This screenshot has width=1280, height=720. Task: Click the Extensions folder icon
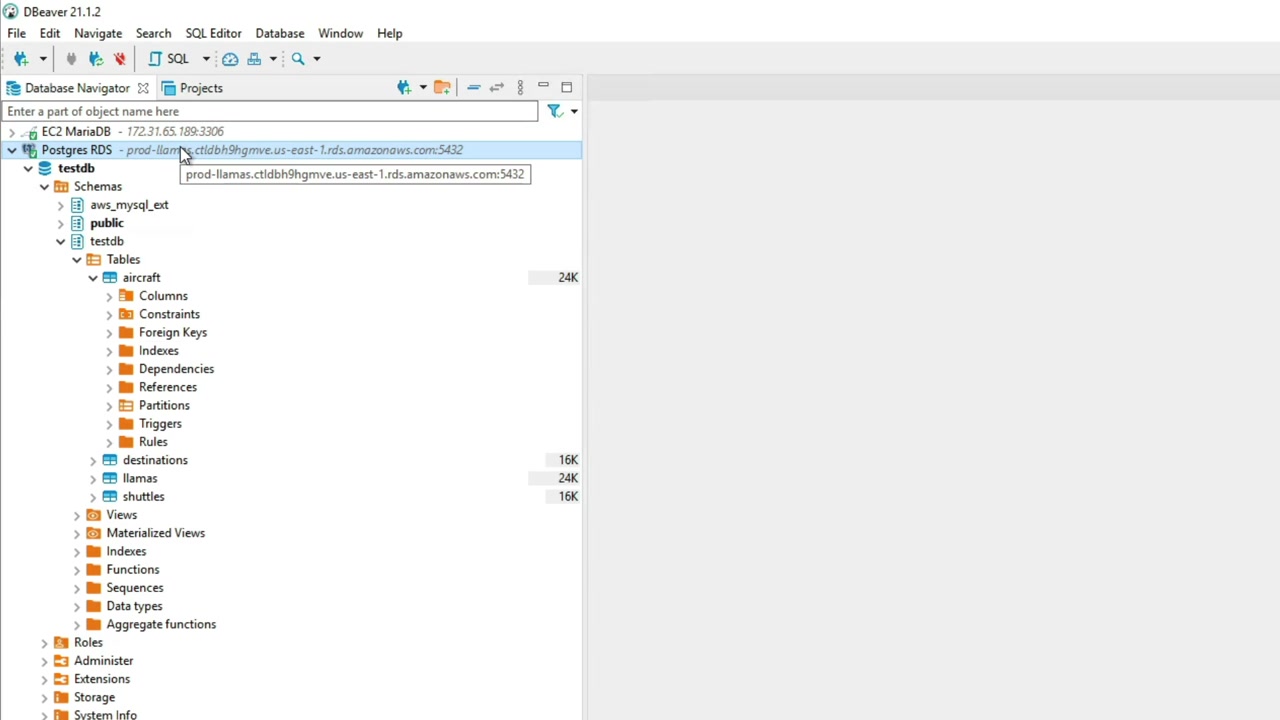coord(61,679)
